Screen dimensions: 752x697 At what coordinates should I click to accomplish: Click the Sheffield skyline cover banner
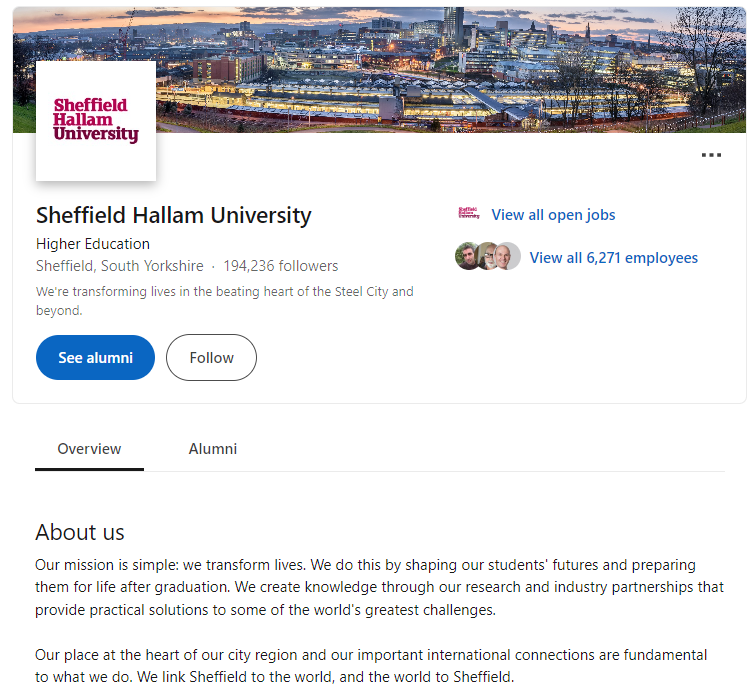pyautogui.click(x=450, y=70)
